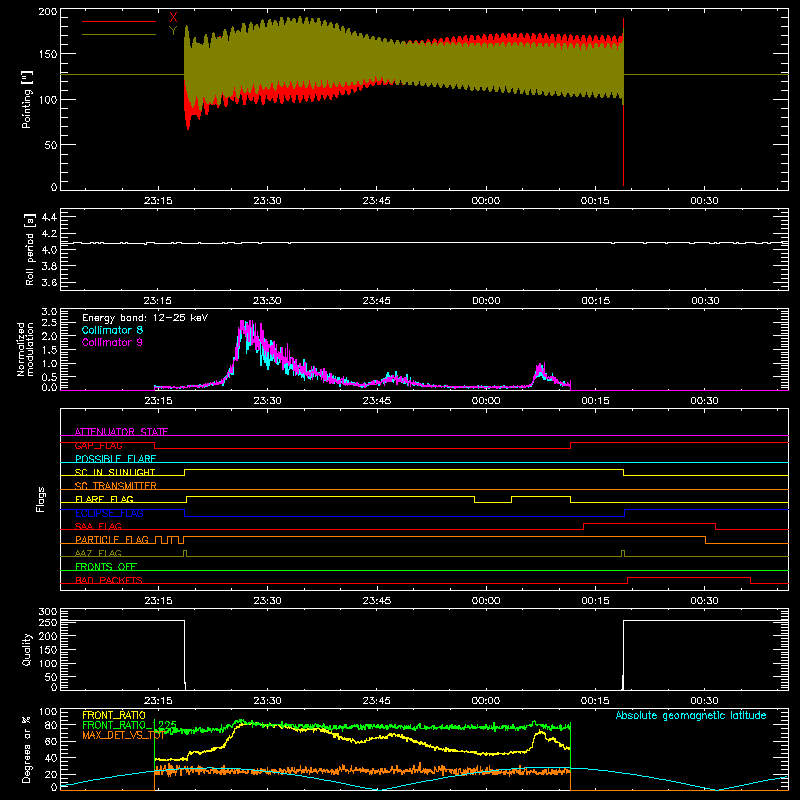
Task: Click the orange MAX_DET_VS_TOT legend label
Action: click(123, 735)
